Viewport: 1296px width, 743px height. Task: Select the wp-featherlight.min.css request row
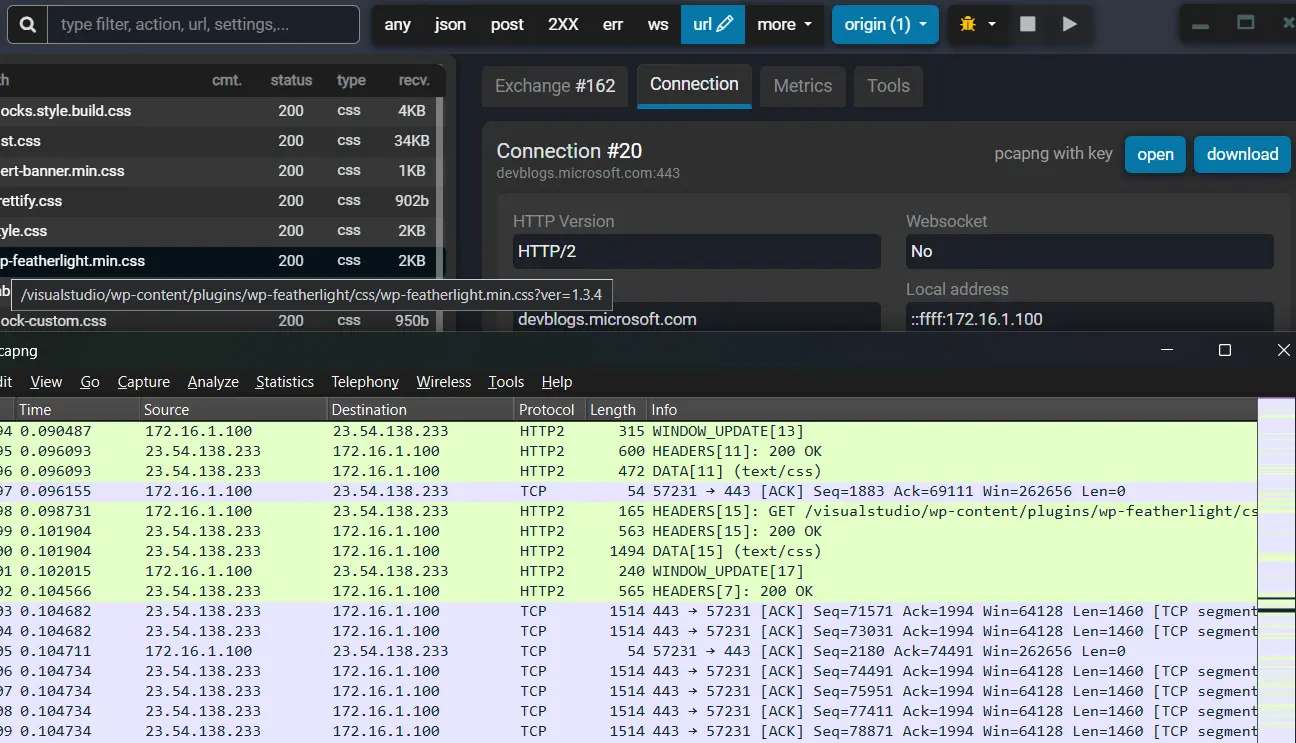click(218, 261)
